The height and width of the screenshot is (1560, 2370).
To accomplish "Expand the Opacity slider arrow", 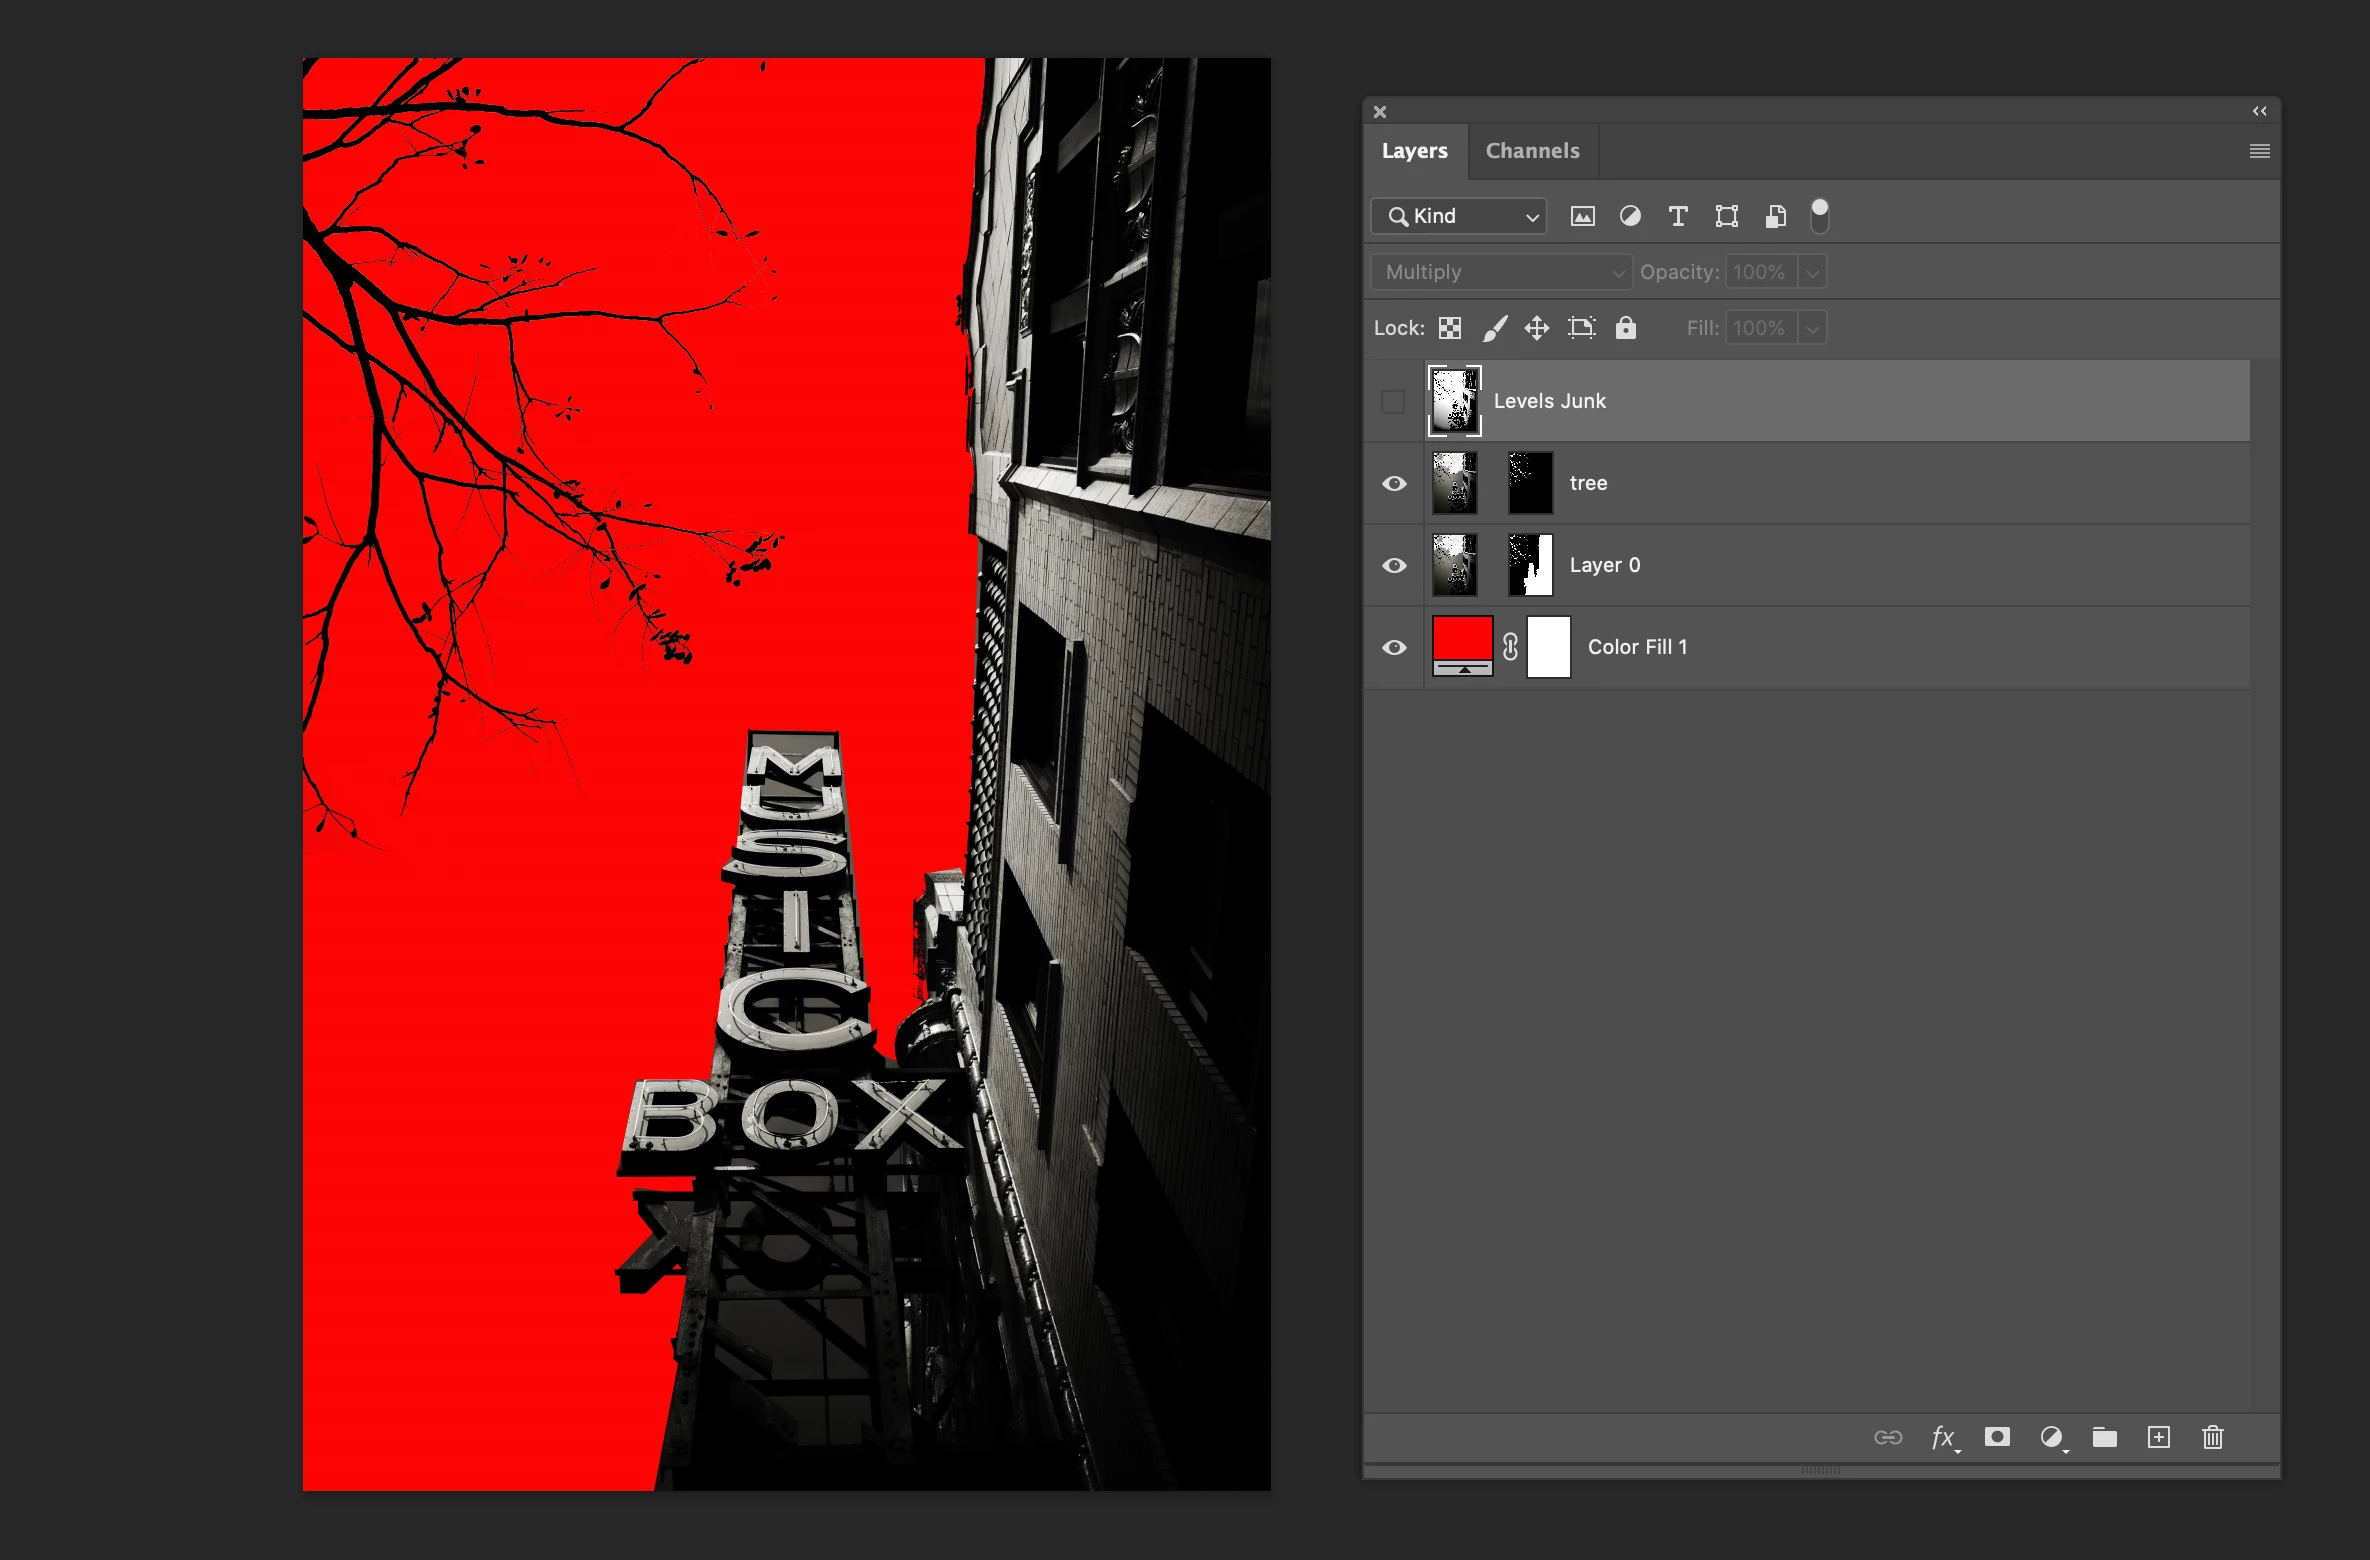I will [x=1812, y=272].
